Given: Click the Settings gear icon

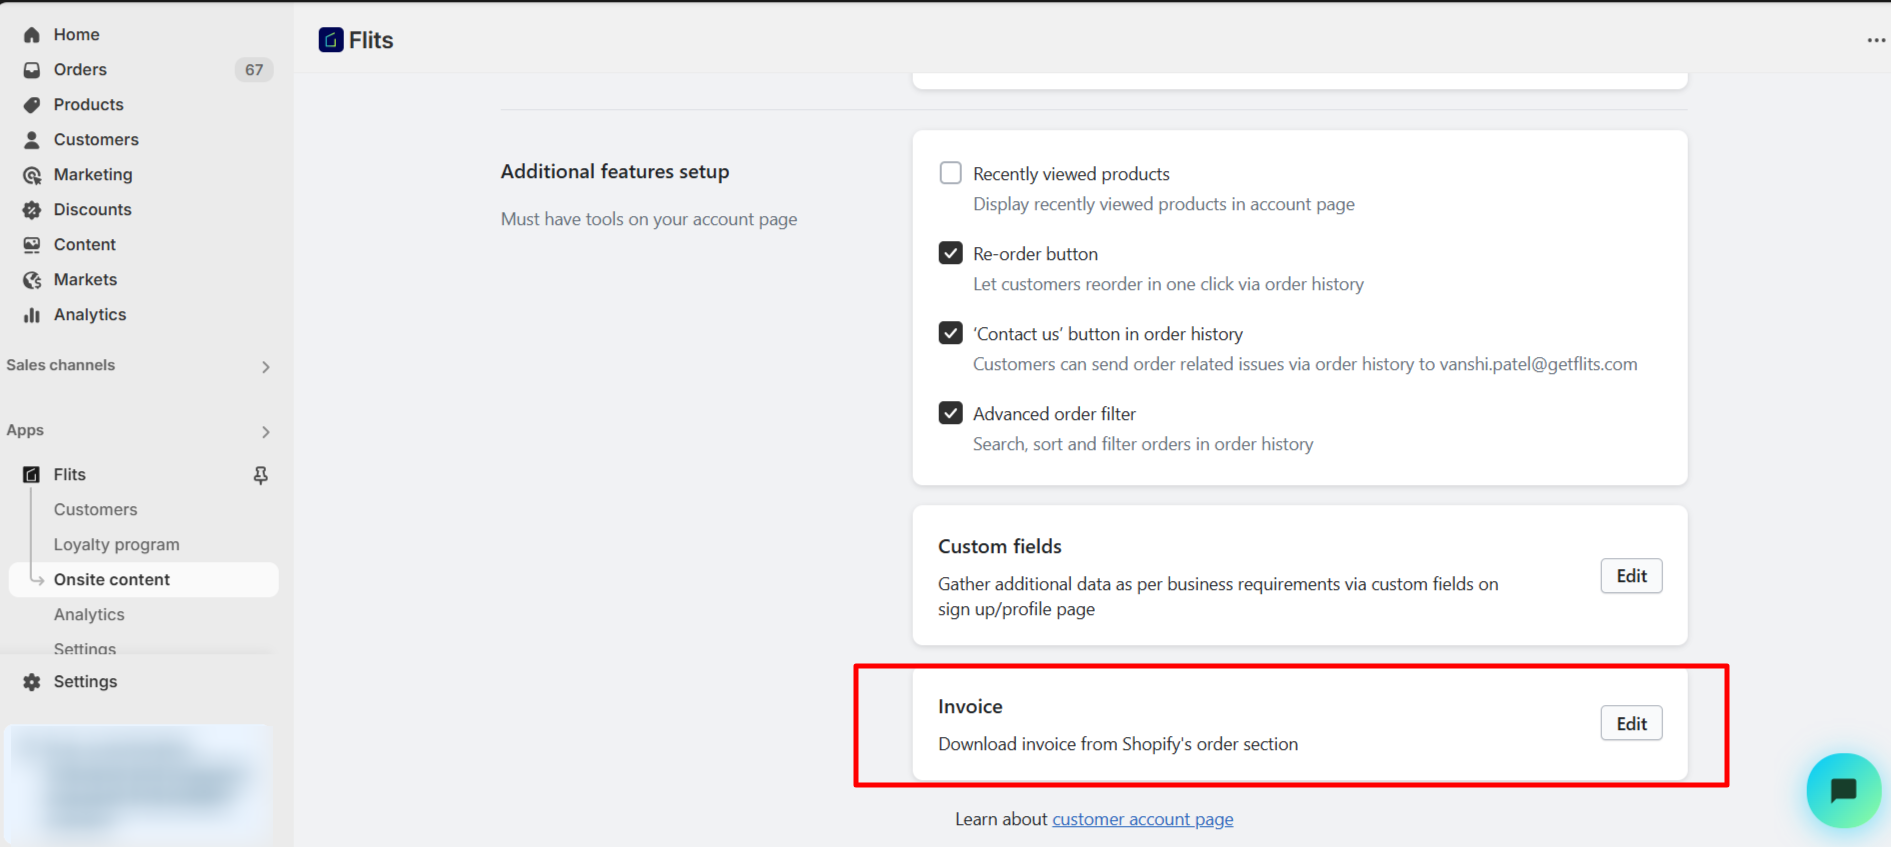Looking at the screenshot, I should pyautogui.click(x=32, y=682).
